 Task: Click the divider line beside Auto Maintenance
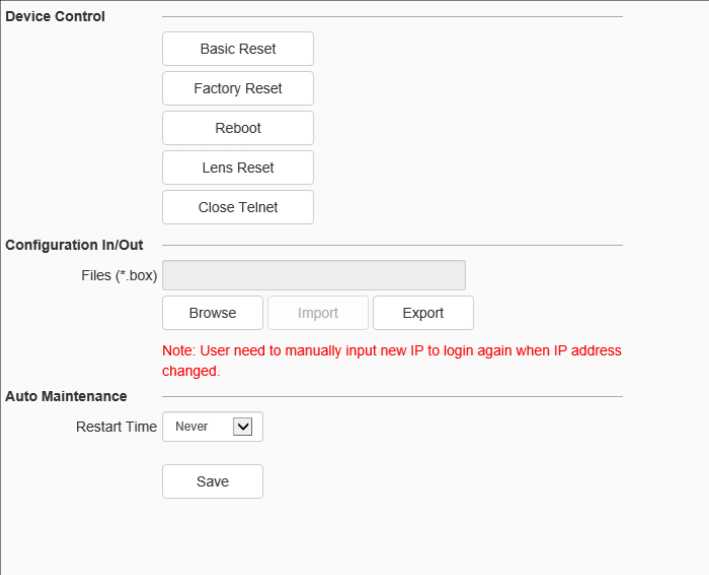pos(391,397)
